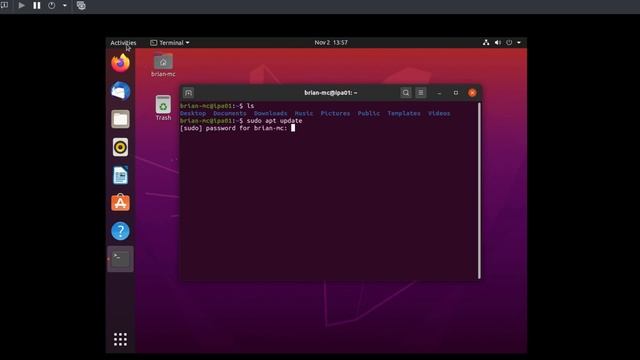Click the VM power icon in top toolbar
This screenshot has height=360, width=640.
(51, 6)
